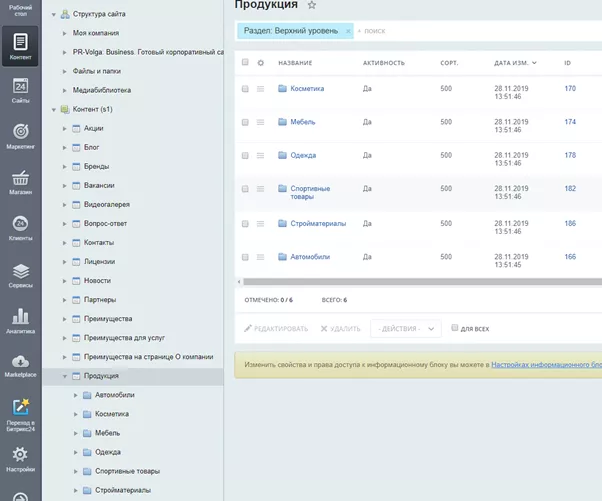Collapse the Продукция tree node
This screenshot has width=602, height=501.
coord(64,376)
